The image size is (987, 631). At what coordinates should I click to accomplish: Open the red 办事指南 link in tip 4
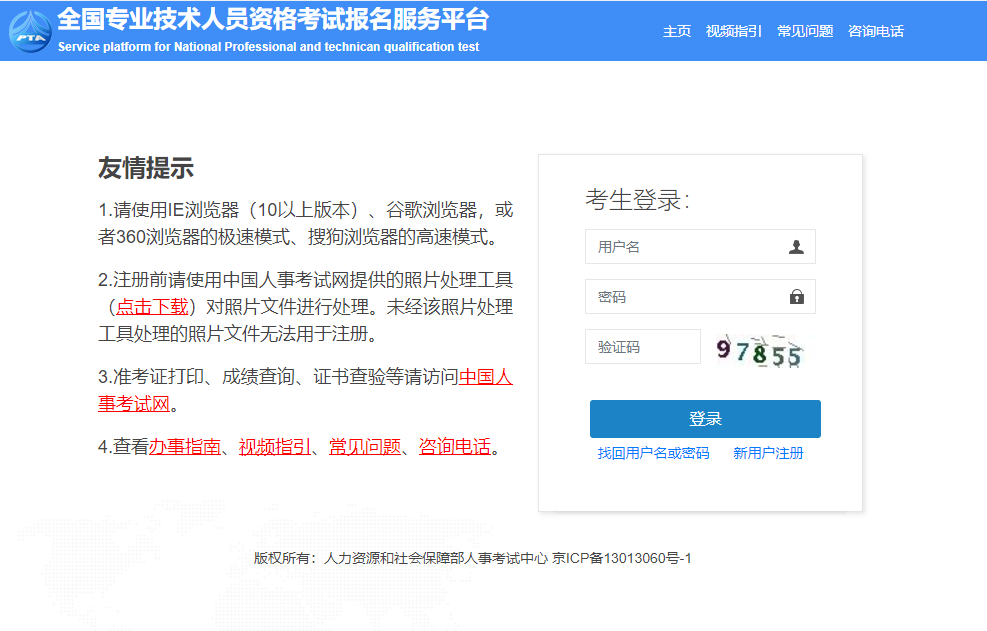click(185, 447)
